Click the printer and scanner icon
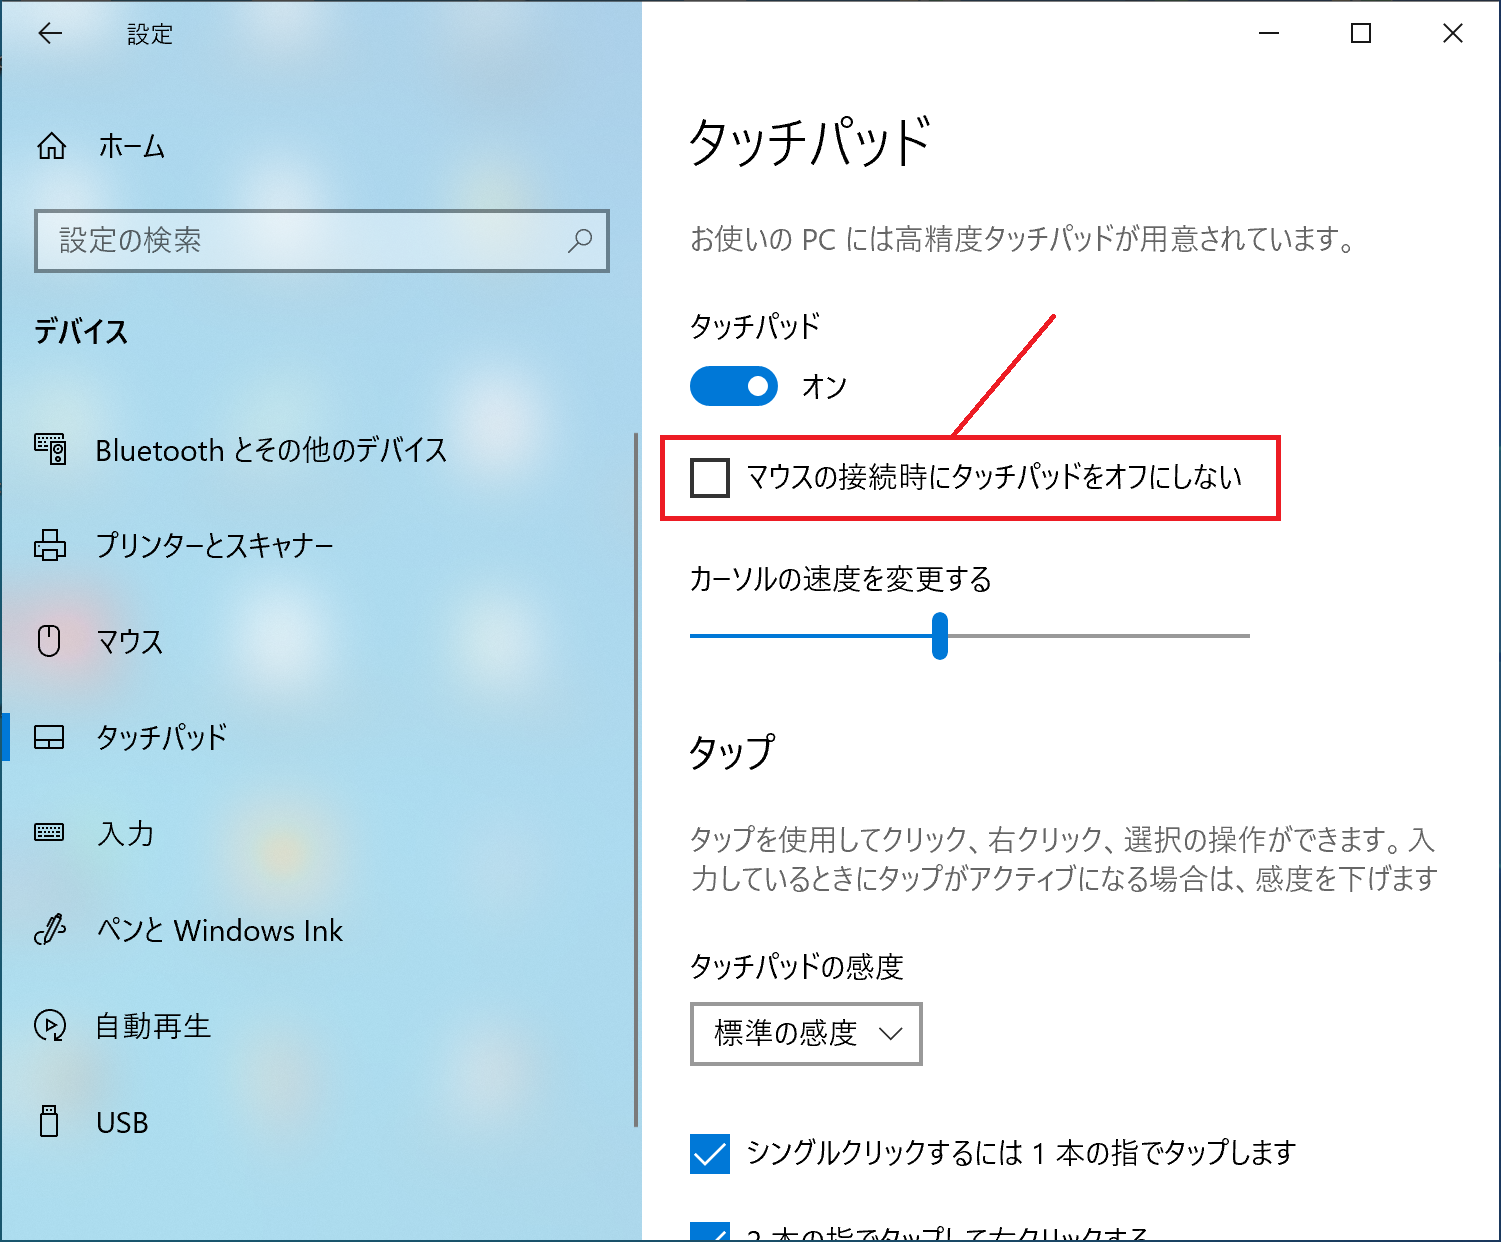The width and height of the screenshot is (1501, 1242). 50,545
